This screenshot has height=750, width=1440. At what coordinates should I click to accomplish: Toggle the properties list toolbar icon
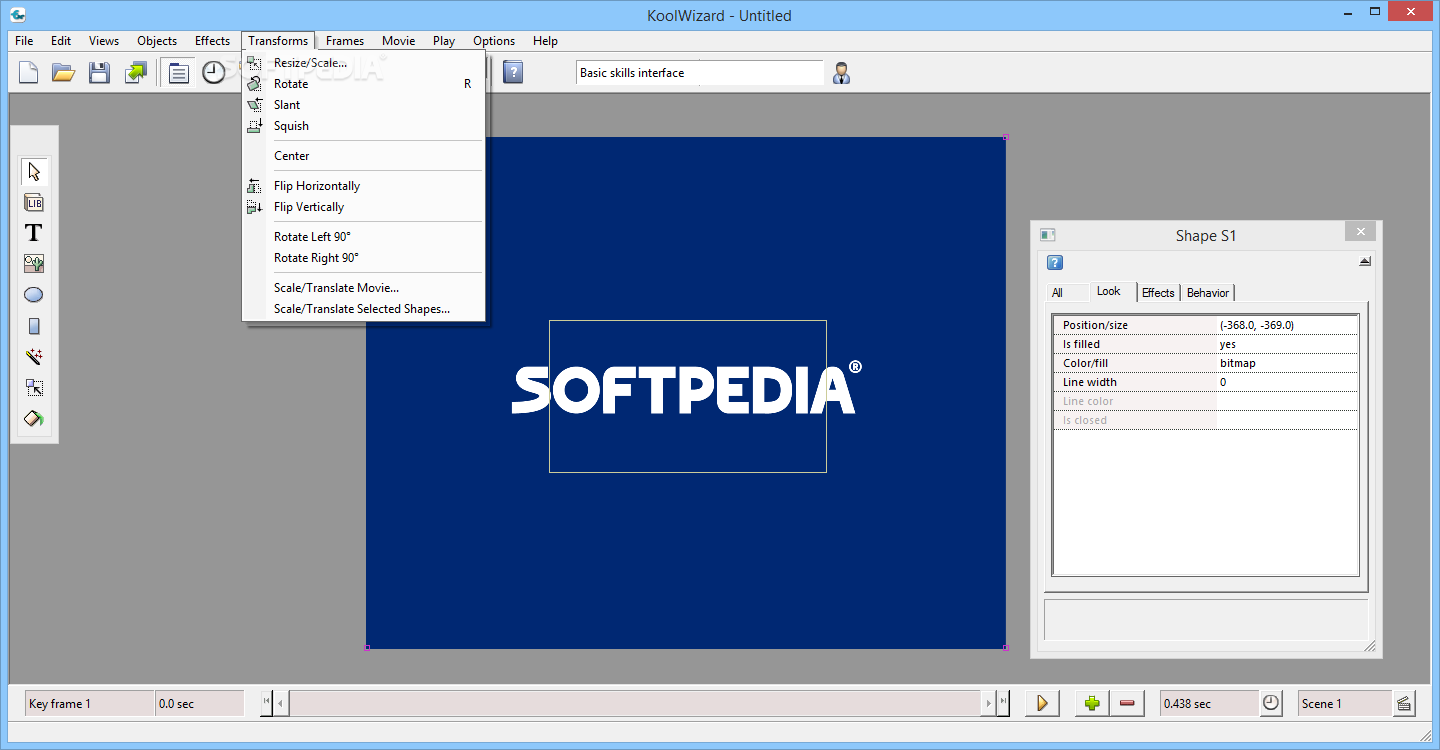click(x=179, y=72)
